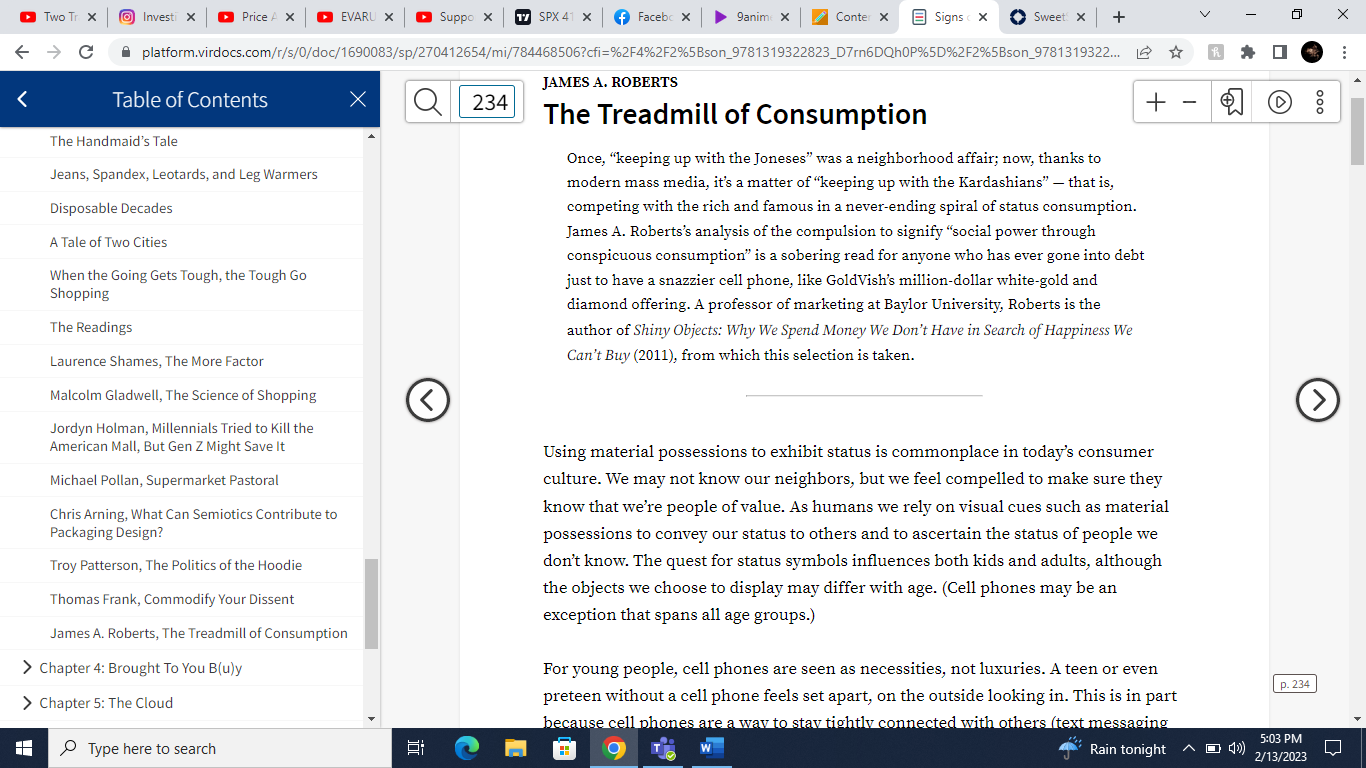Start read-aloud with the play circle icon
The width and height of the screenshot is (1366, 768).
pyautogui.click(x=1280, y=102)
